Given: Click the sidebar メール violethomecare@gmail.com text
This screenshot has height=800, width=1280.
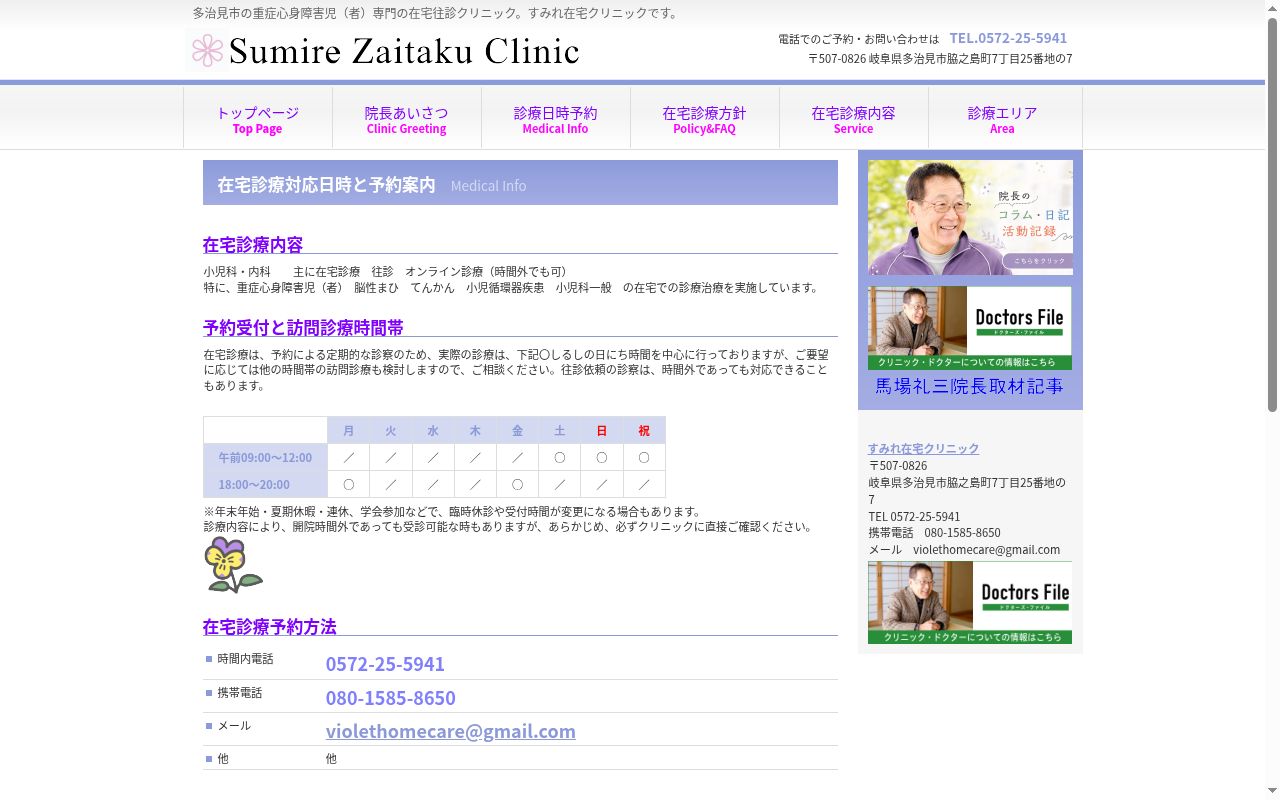Looking at the screenshot, I should tap(964, 550).
